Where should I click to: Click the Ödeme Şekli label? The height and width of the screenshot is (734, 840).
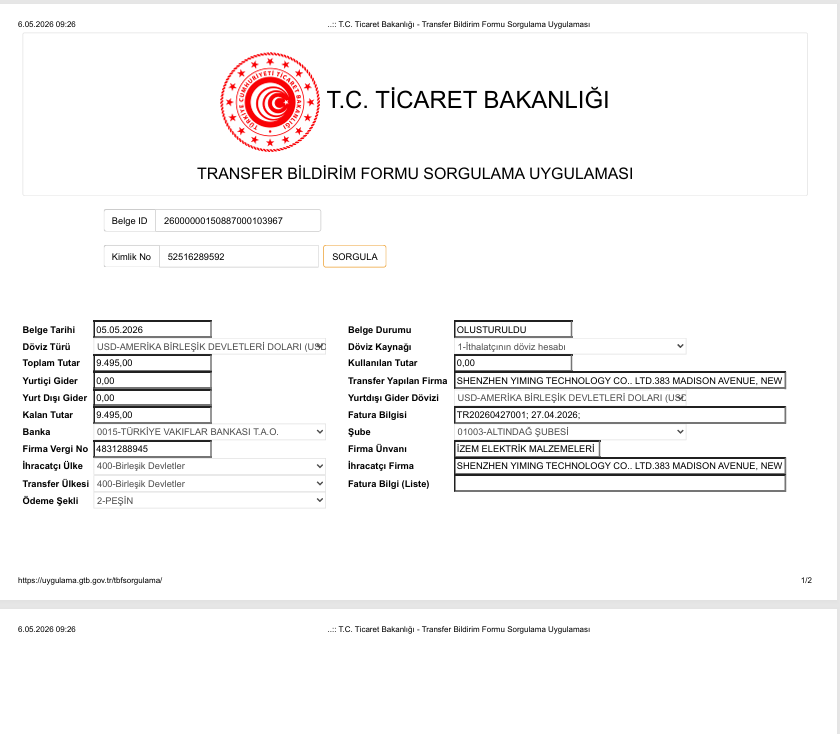(50, 501)
